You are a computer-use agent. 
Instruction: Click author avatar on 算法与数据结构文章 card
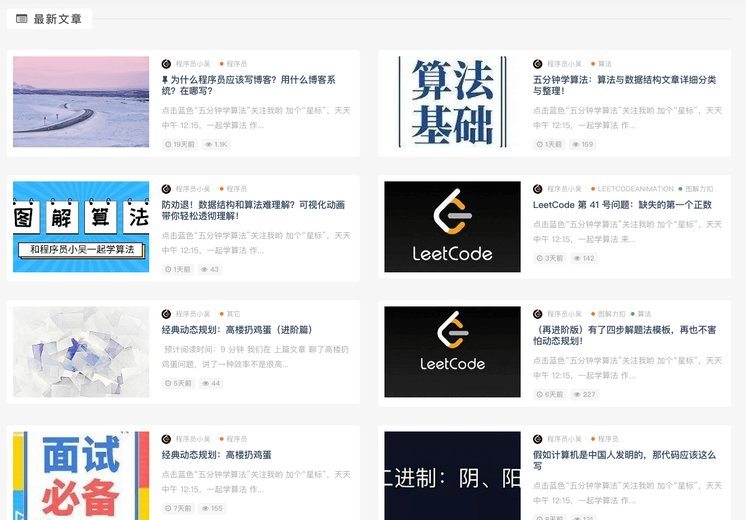coord(538,64)
